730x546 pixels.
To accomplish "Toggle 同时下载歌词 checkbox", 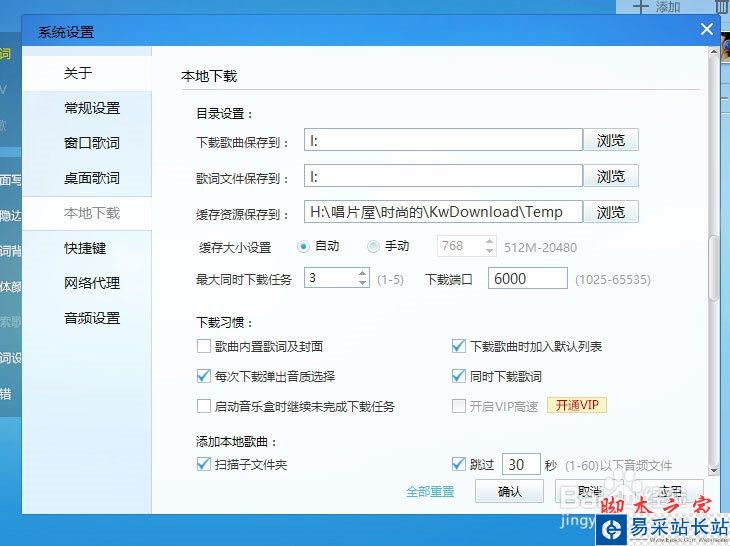I will (x=459, y=376).
